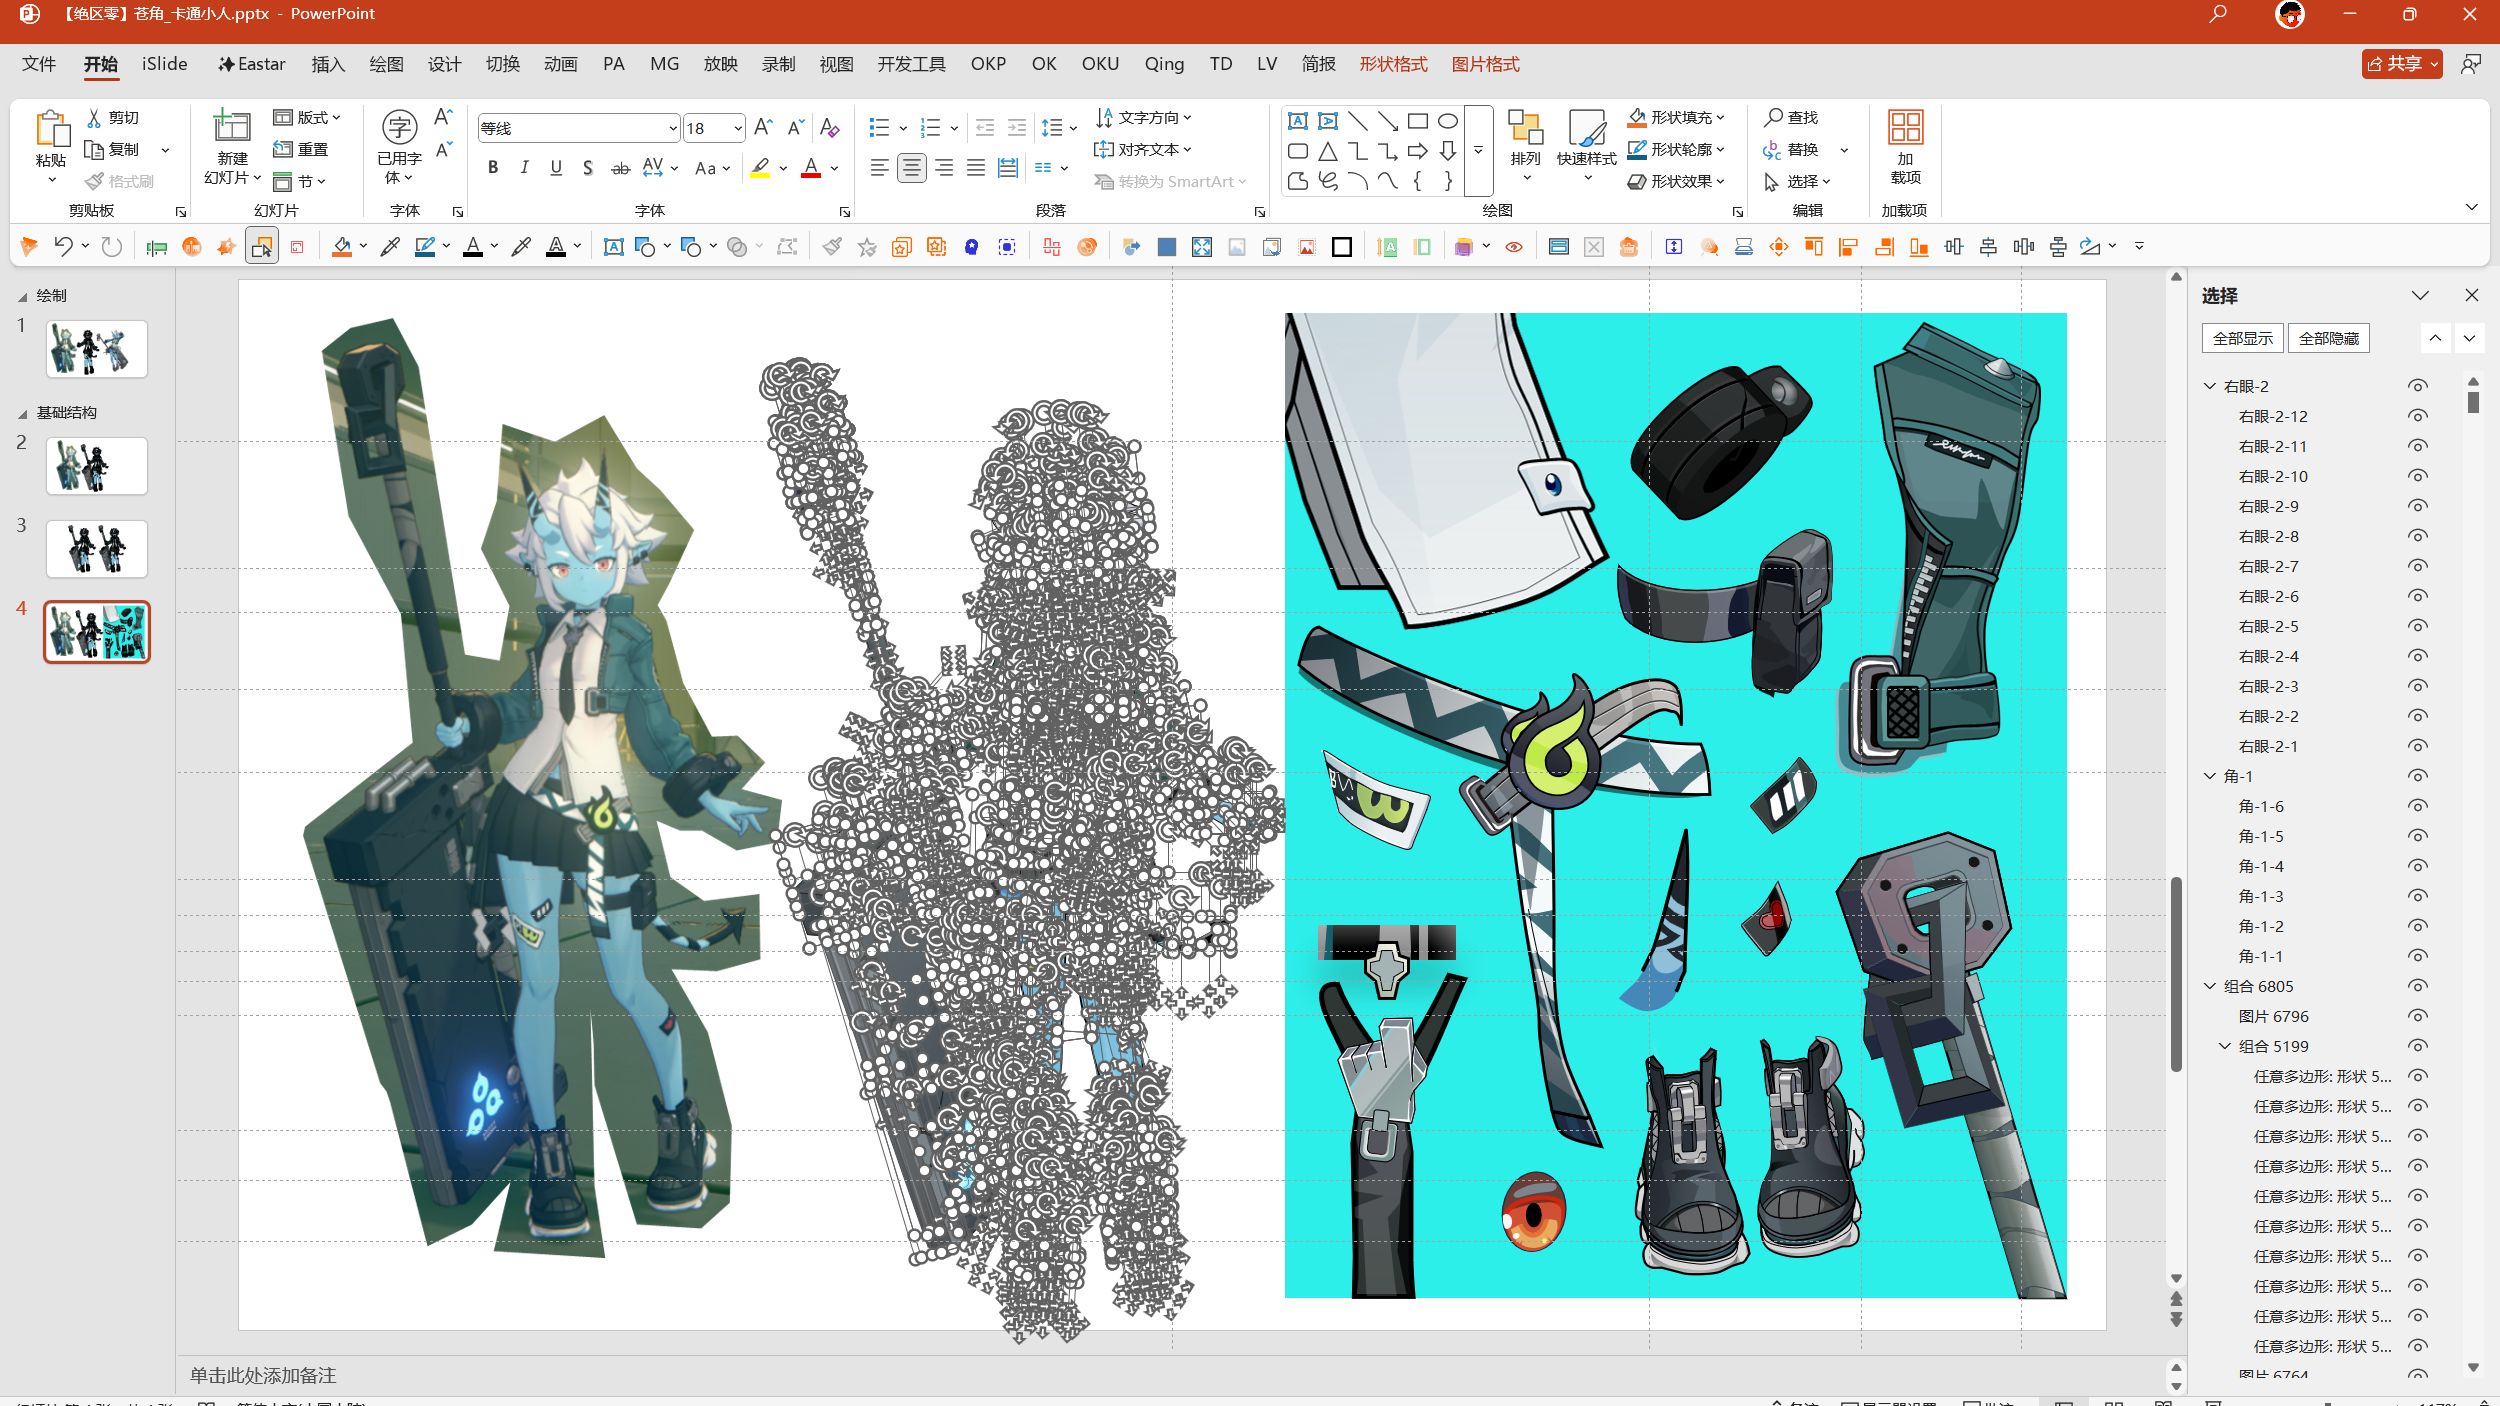This screenshot has width=2500, height=1406.
Task: Collapse the 右眼-2 group
Action: (2210, 386)
